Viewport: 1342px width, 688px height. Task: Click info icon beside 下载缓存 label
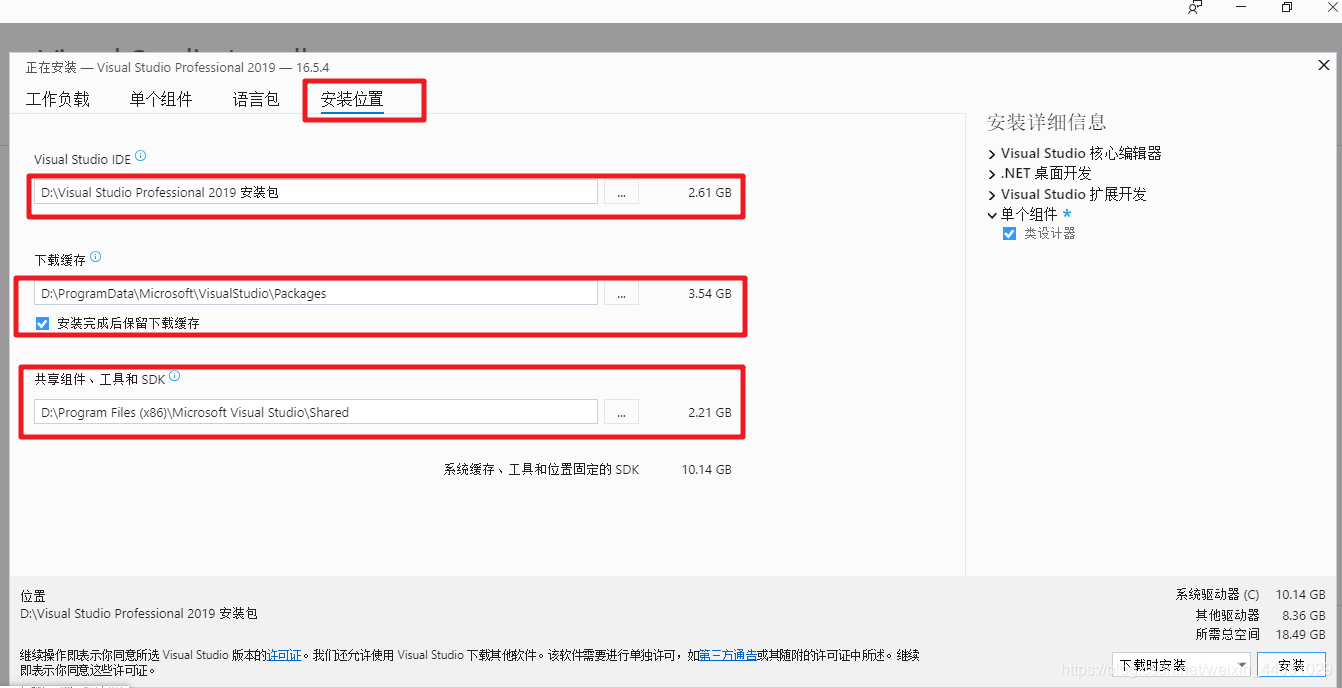click(96, 257)
